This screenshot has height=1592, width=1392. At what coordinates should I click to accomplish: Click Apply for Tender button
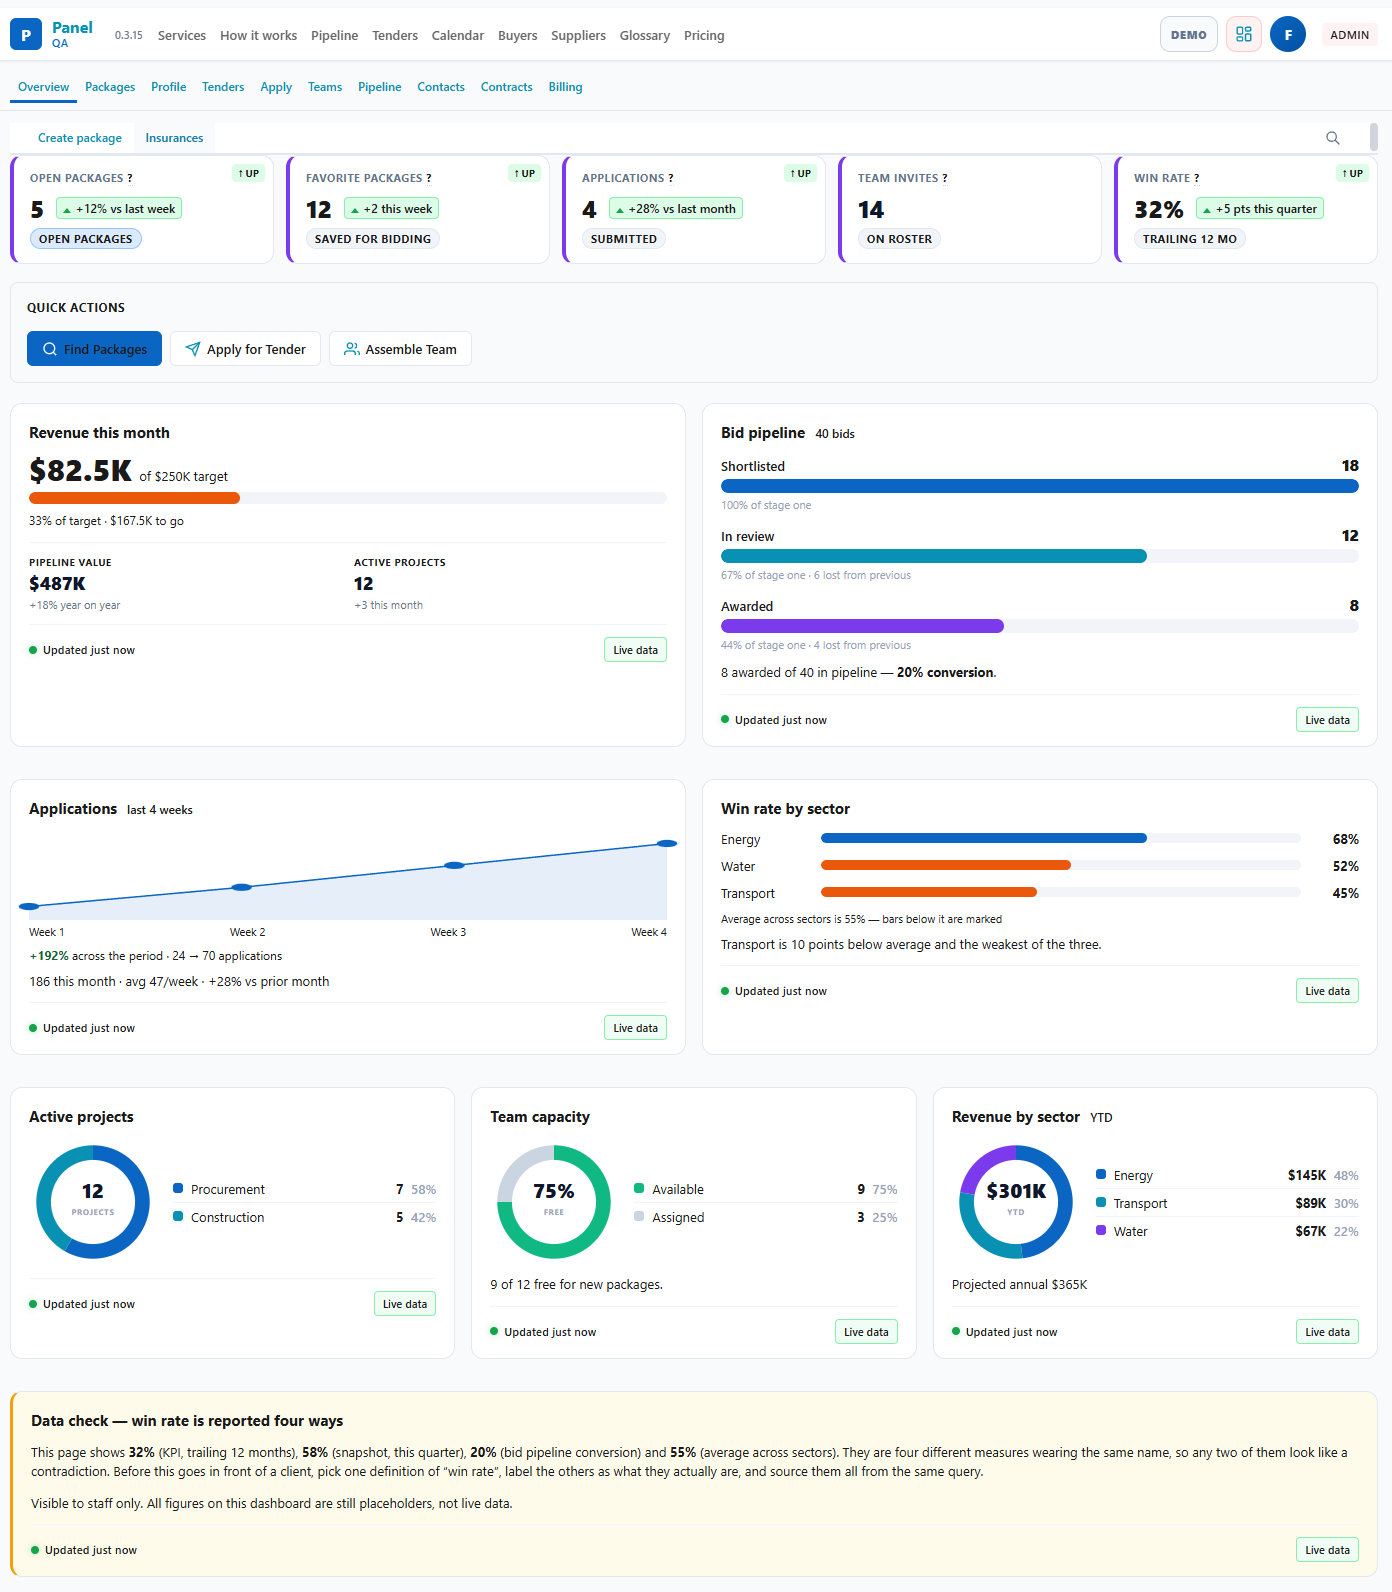coord(245,349)
